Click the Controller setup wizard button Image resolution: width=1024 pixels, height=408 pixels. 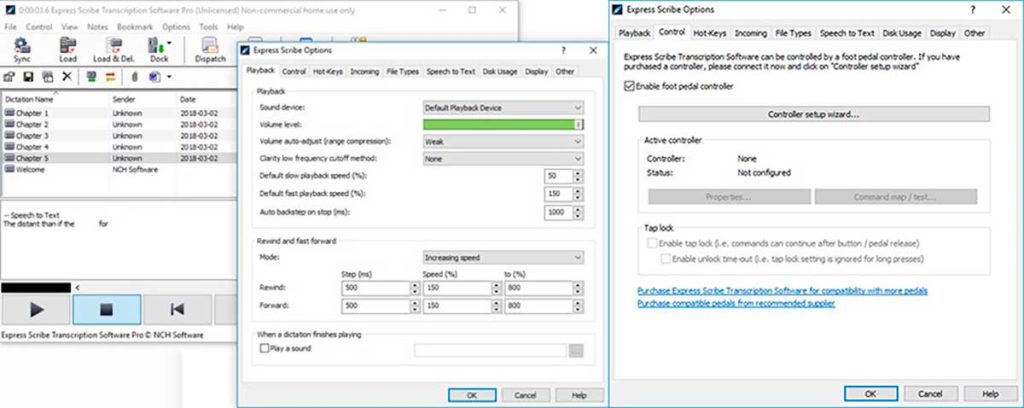(813, 115)
